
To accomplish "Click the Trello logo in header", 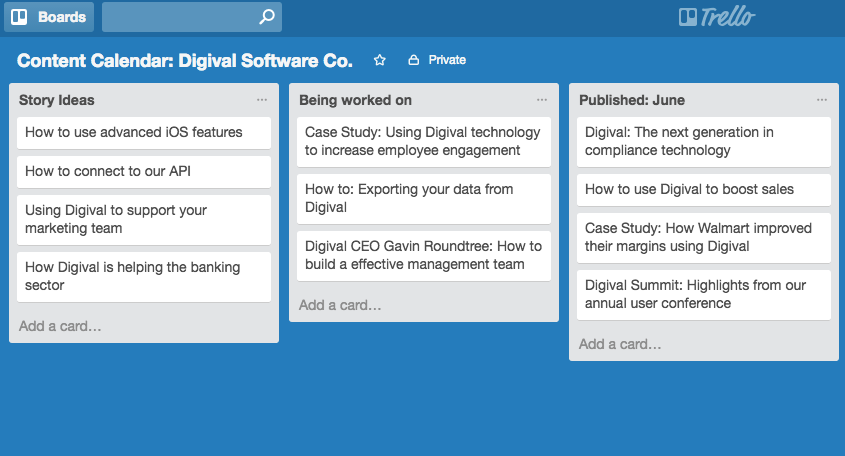I will coord(717,17).
